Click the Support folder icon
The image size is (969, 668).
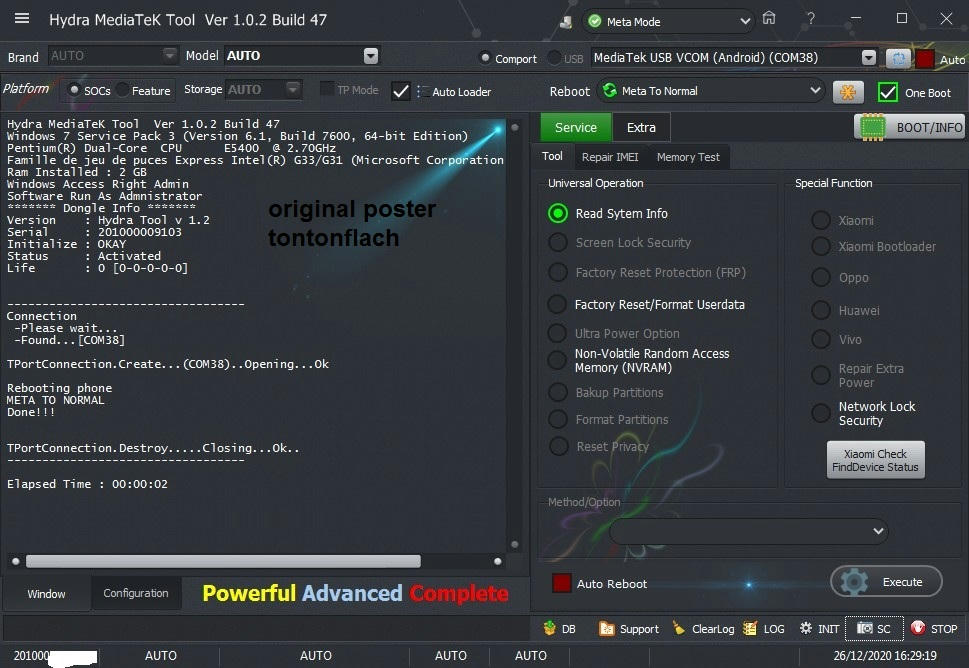pyautogui.click(x=606, y=628)
